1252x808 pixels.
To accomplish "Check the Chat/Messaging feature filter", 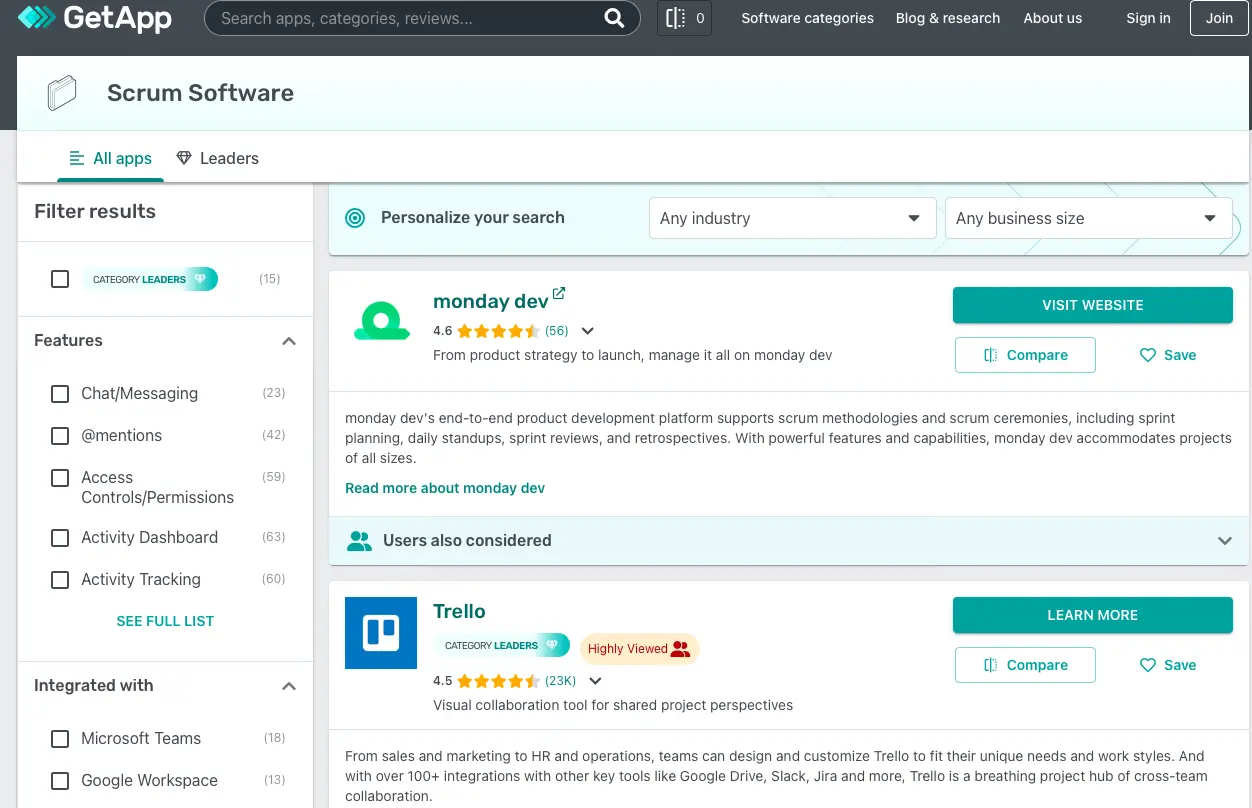I will [60, 394].
